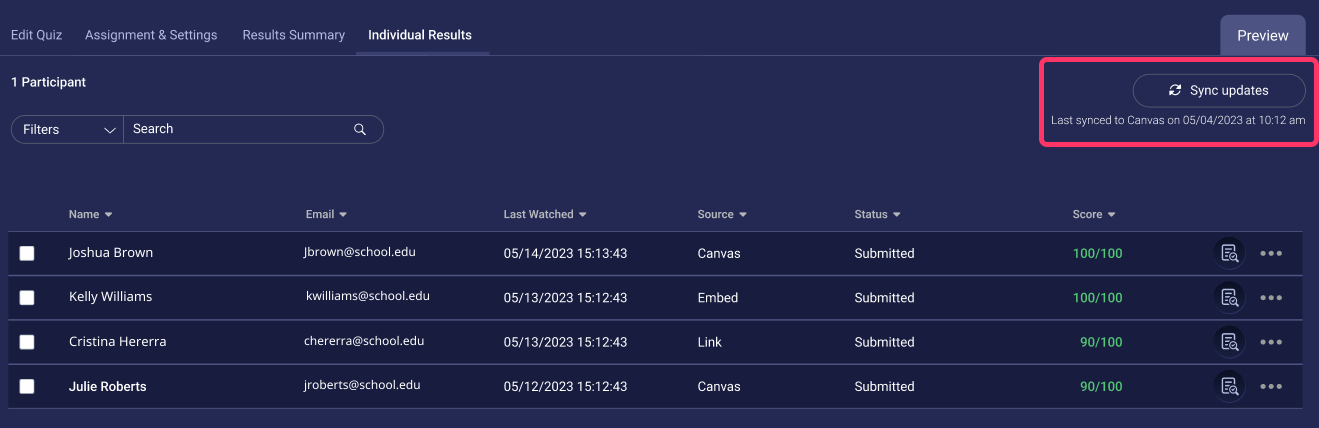This screenshot has width=1319, height=428.
Task: Open more options menu for Kelly Williams
Action: [x=1271, y=298]
